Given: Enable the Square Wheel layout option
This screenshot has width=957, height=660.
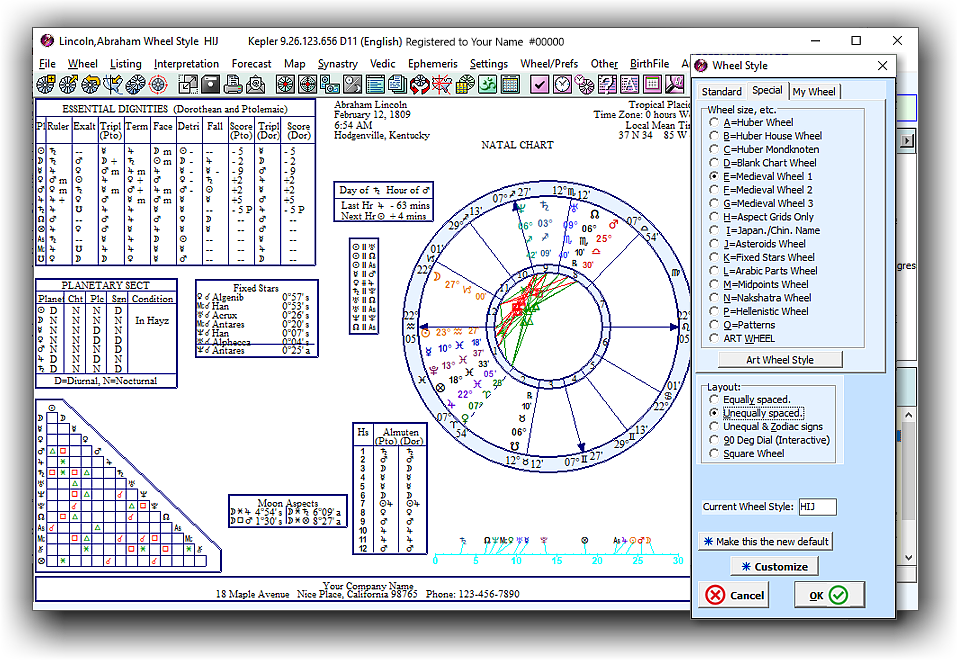Looking at the screenshot, I should [713, 454].
